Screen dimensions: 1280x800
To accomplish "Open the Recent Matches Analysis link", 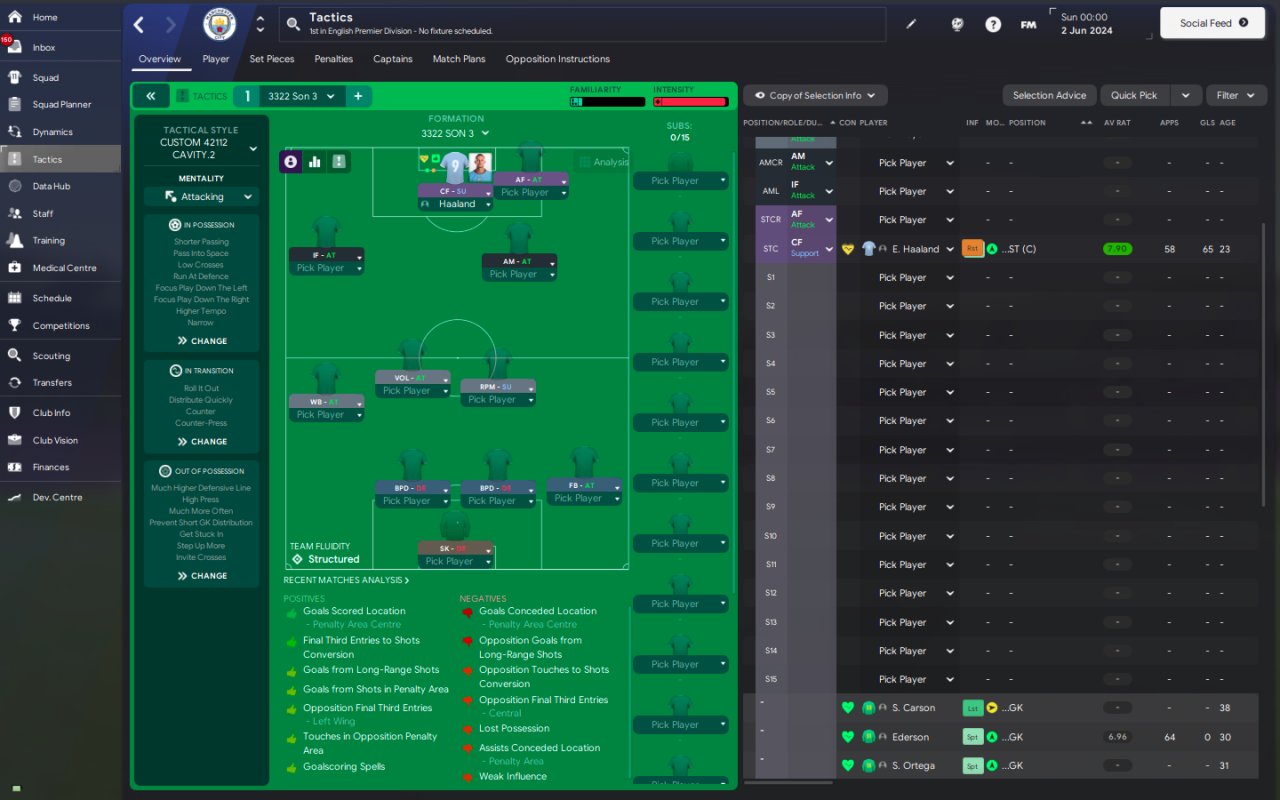I will click(x=346, y=580).
